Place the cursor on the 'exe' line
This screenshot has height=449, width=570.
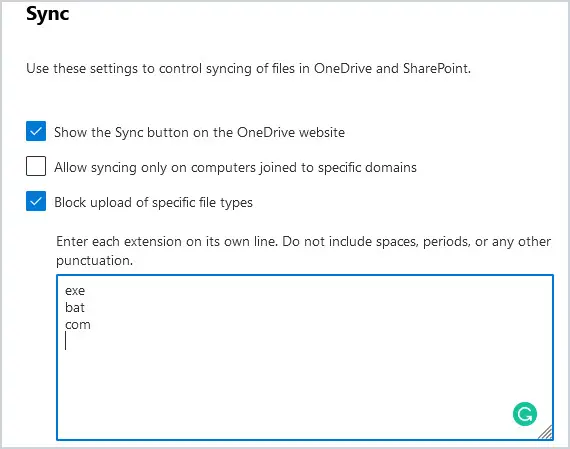75,290
